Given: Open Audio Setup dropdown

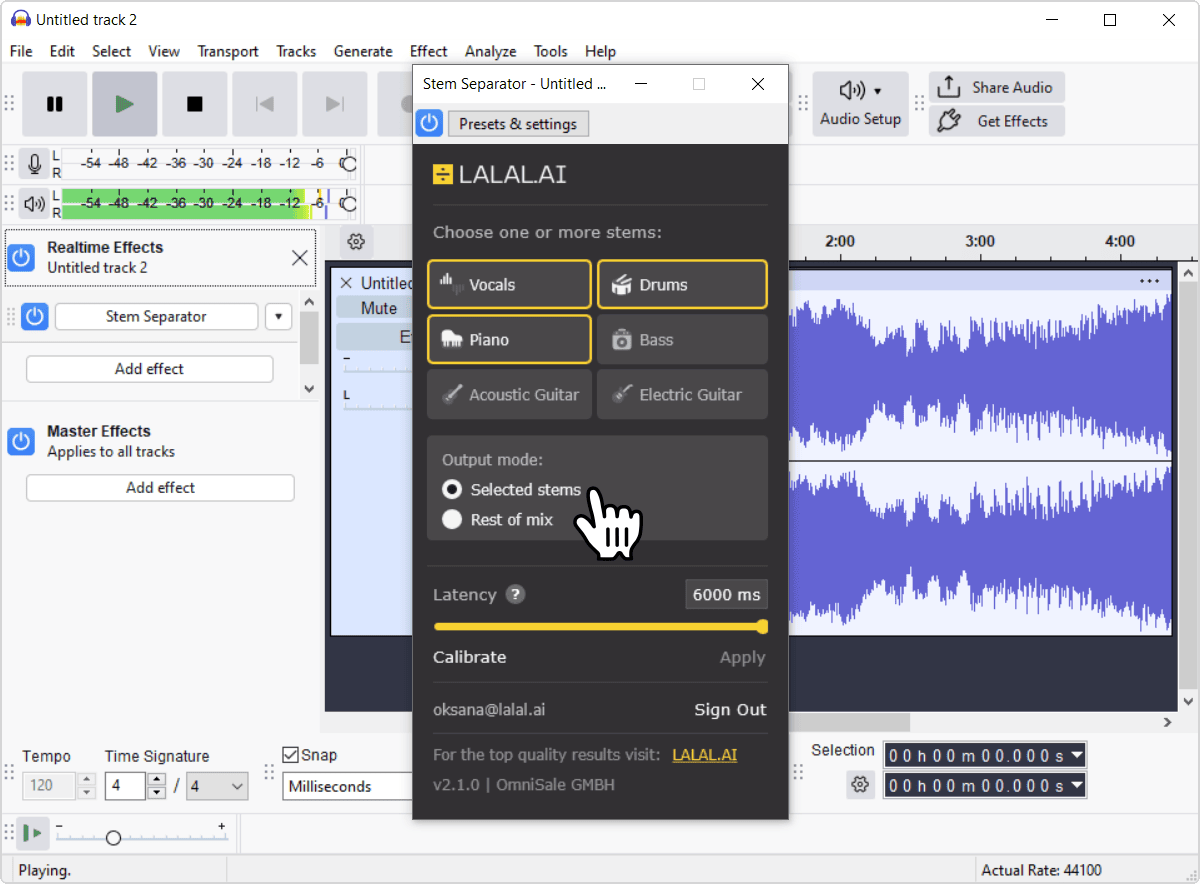Looking at the screenshot, I should point(861,104).
